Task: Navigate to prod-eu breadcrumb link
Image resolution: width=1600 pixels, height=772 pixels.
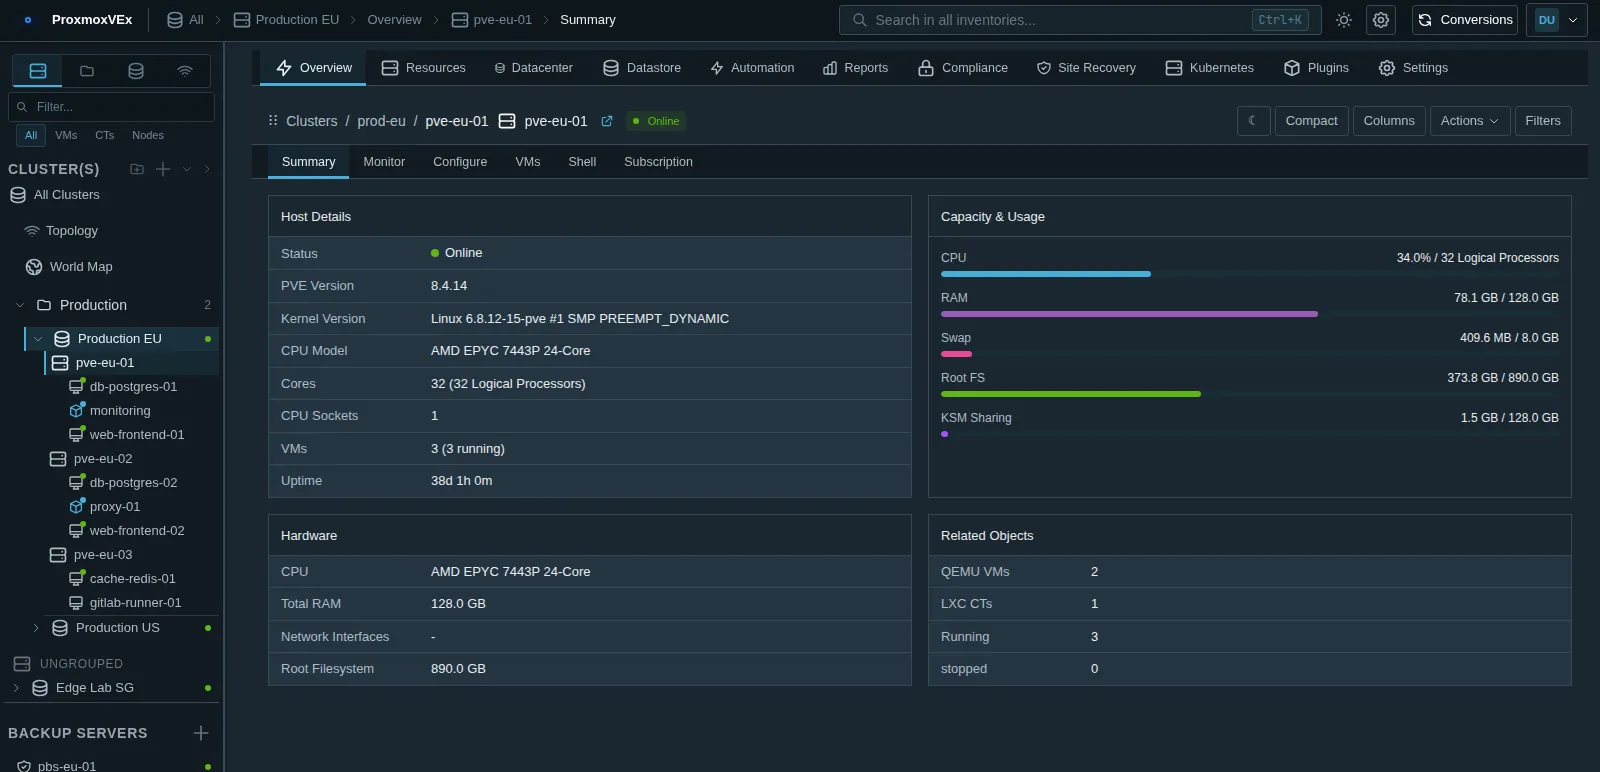Action: tap(381, 121)
